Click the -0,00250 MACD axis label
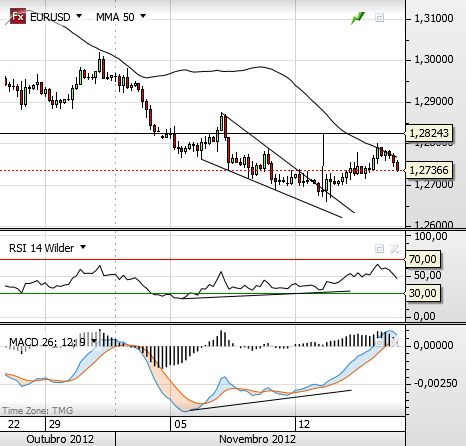Viewport: 466px width, 446px height. (436, 383)
